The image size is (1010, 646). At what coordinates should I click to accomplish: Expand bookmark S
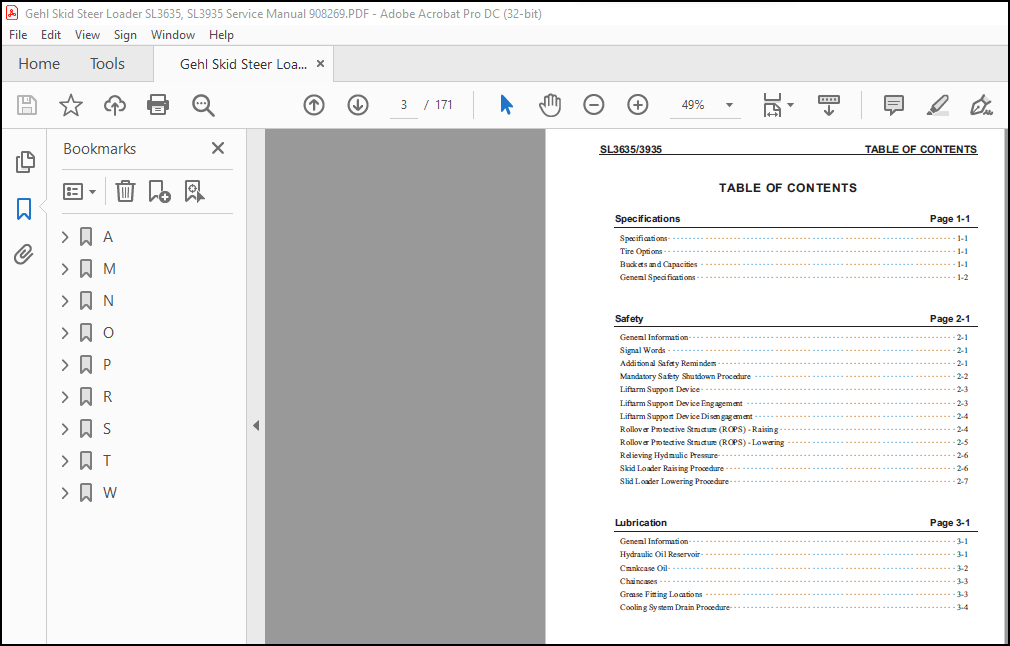[65, 429]
